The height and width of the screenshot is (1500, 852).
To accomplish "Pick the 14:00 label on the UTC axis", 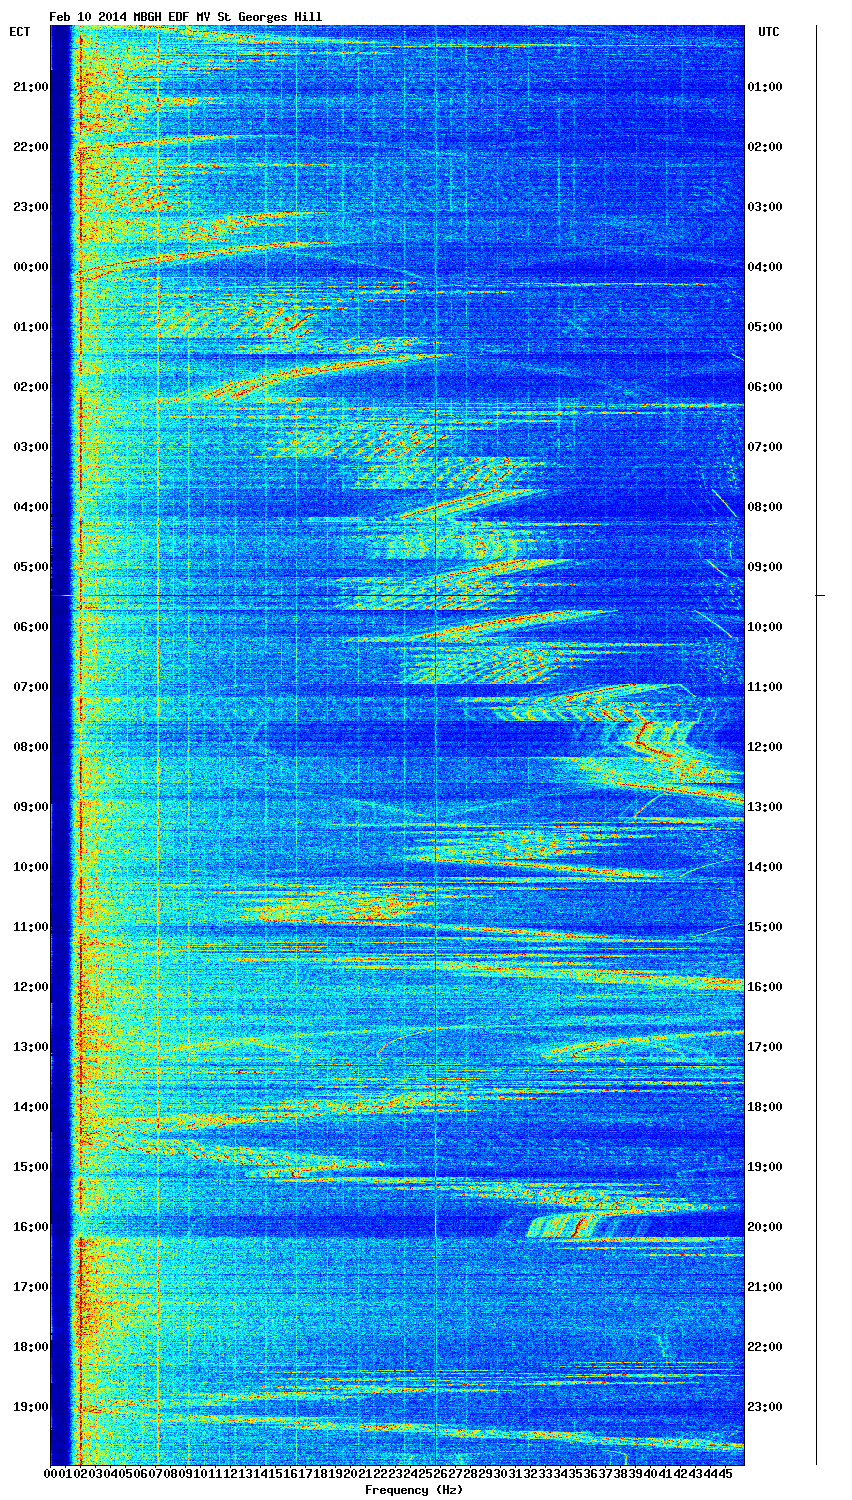I will point(765,867).
